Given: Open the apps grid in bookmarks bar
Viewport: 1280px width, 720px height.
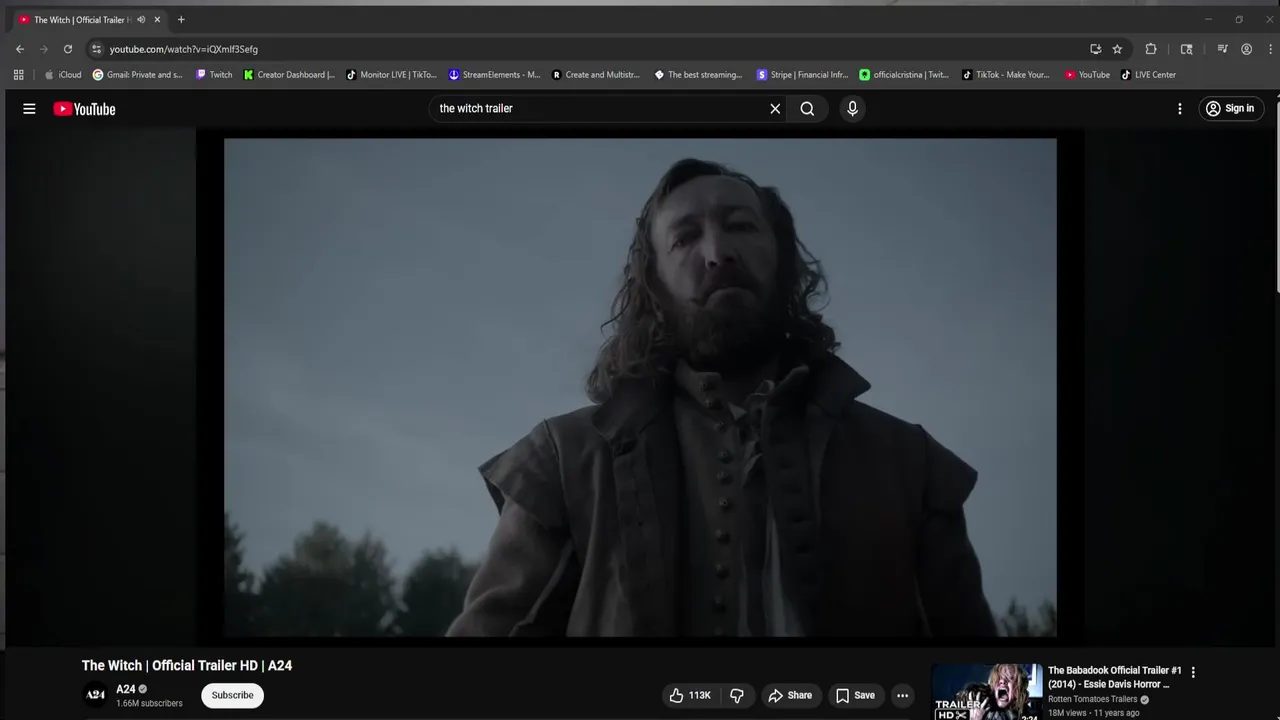Looking at the screenshot, I should (18, 75).
